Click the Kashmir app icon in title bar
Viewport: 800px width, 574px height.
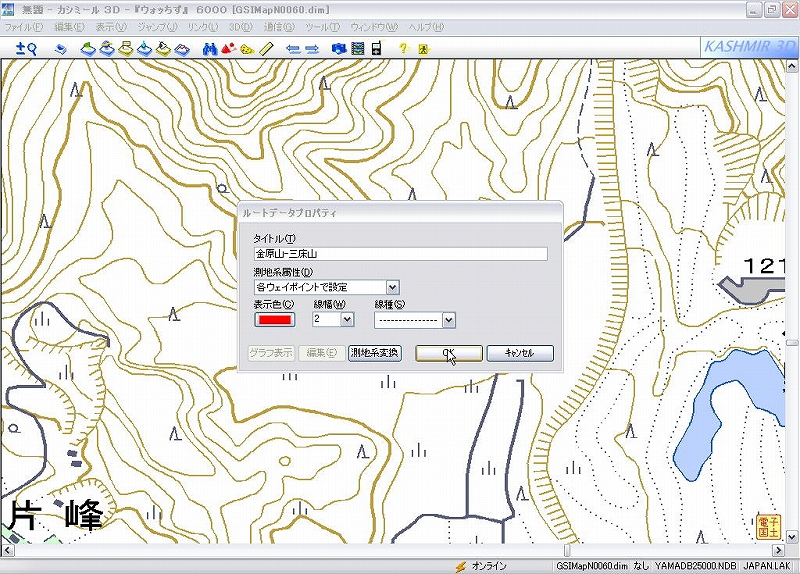tap(8, 9)
